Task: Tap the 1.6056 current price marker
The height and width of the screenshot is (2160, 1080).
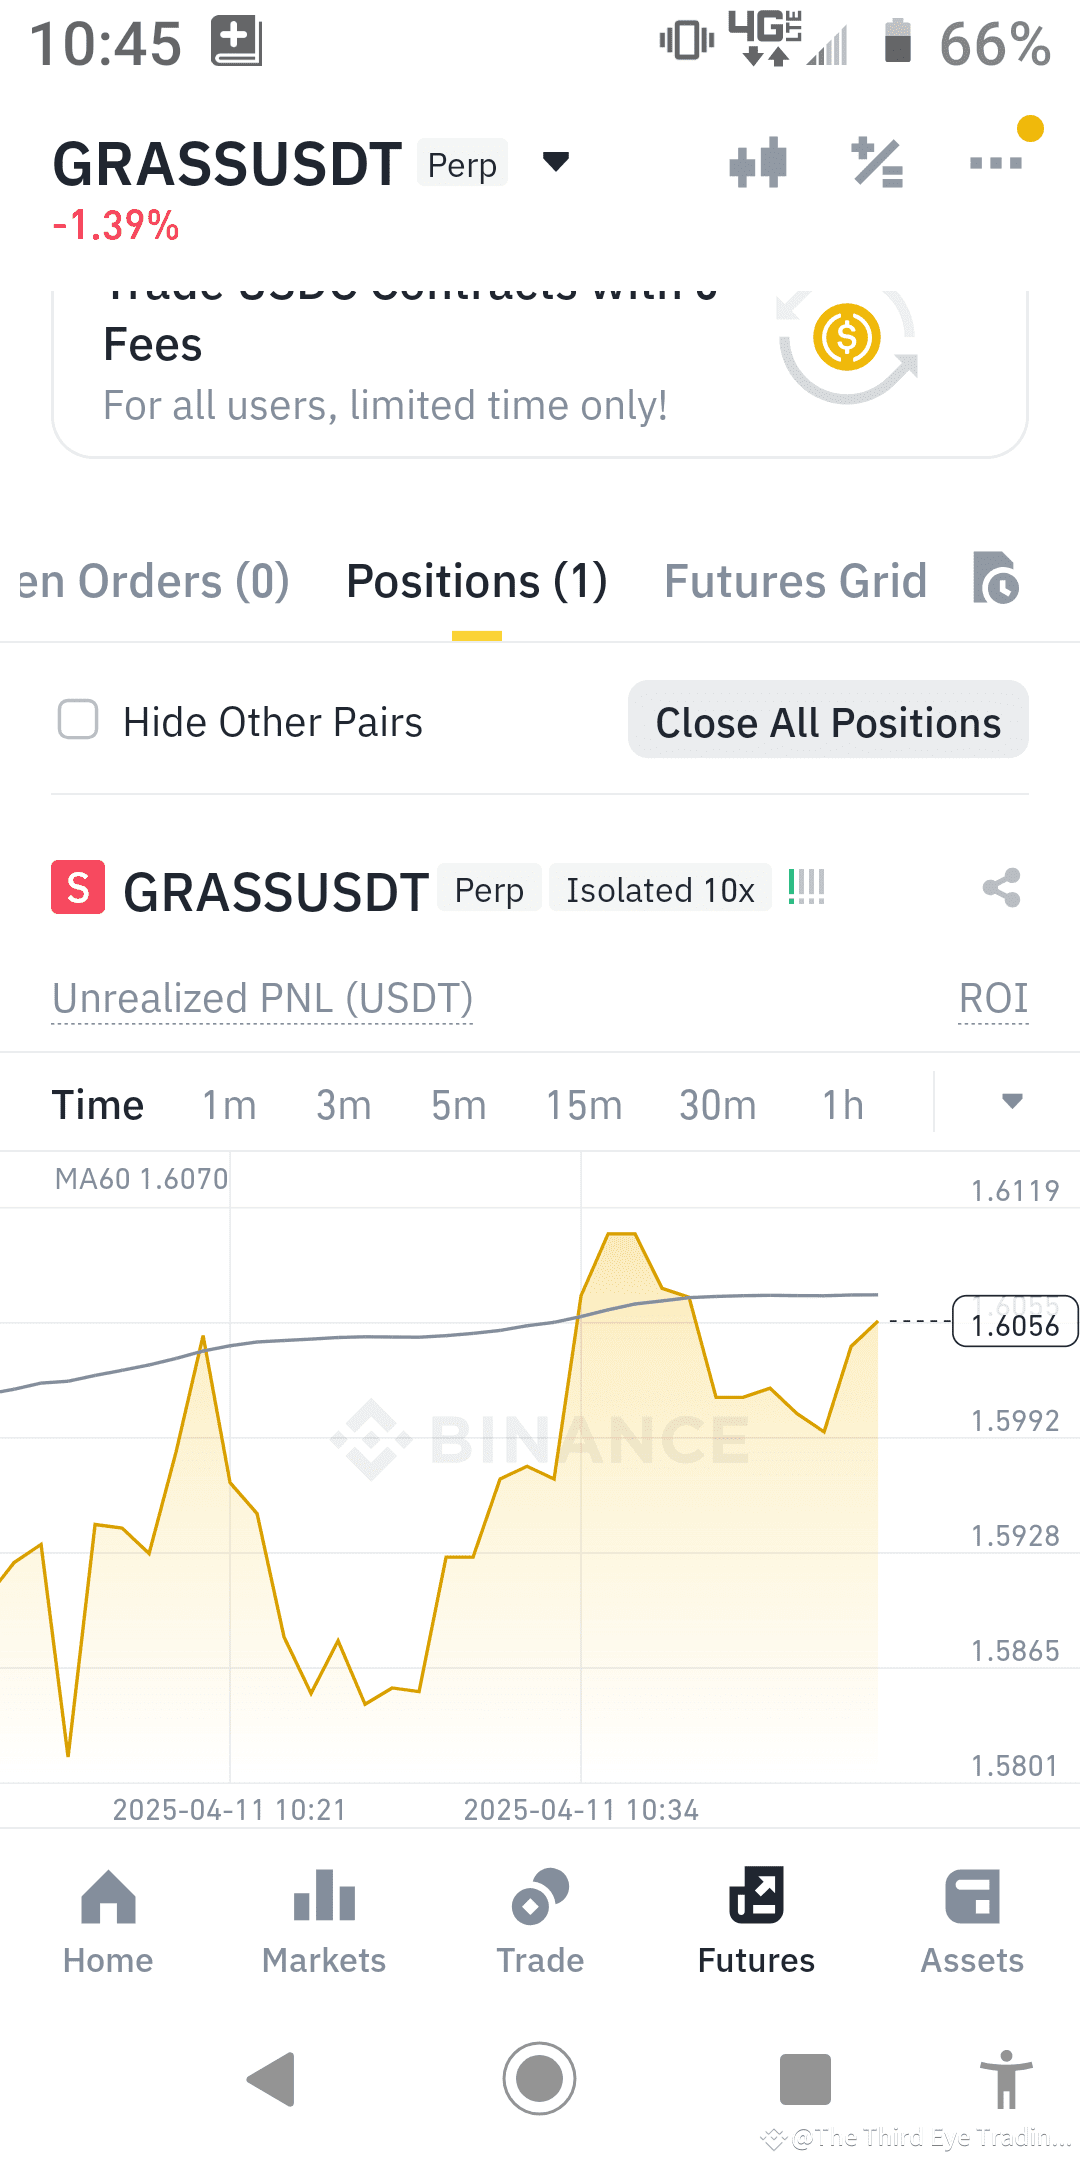Action: (x=1015, y=1322)
